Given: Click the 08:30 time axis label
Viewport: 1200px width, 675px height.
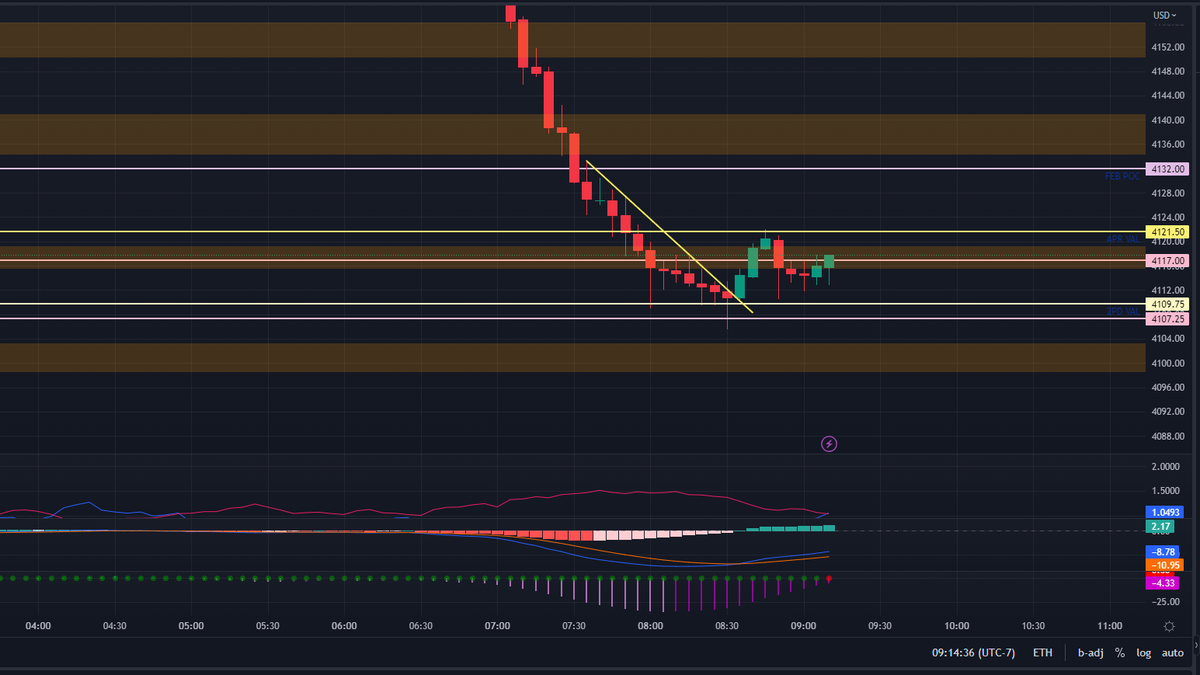Looking at the screenshot, I should (x=727, y=626).
